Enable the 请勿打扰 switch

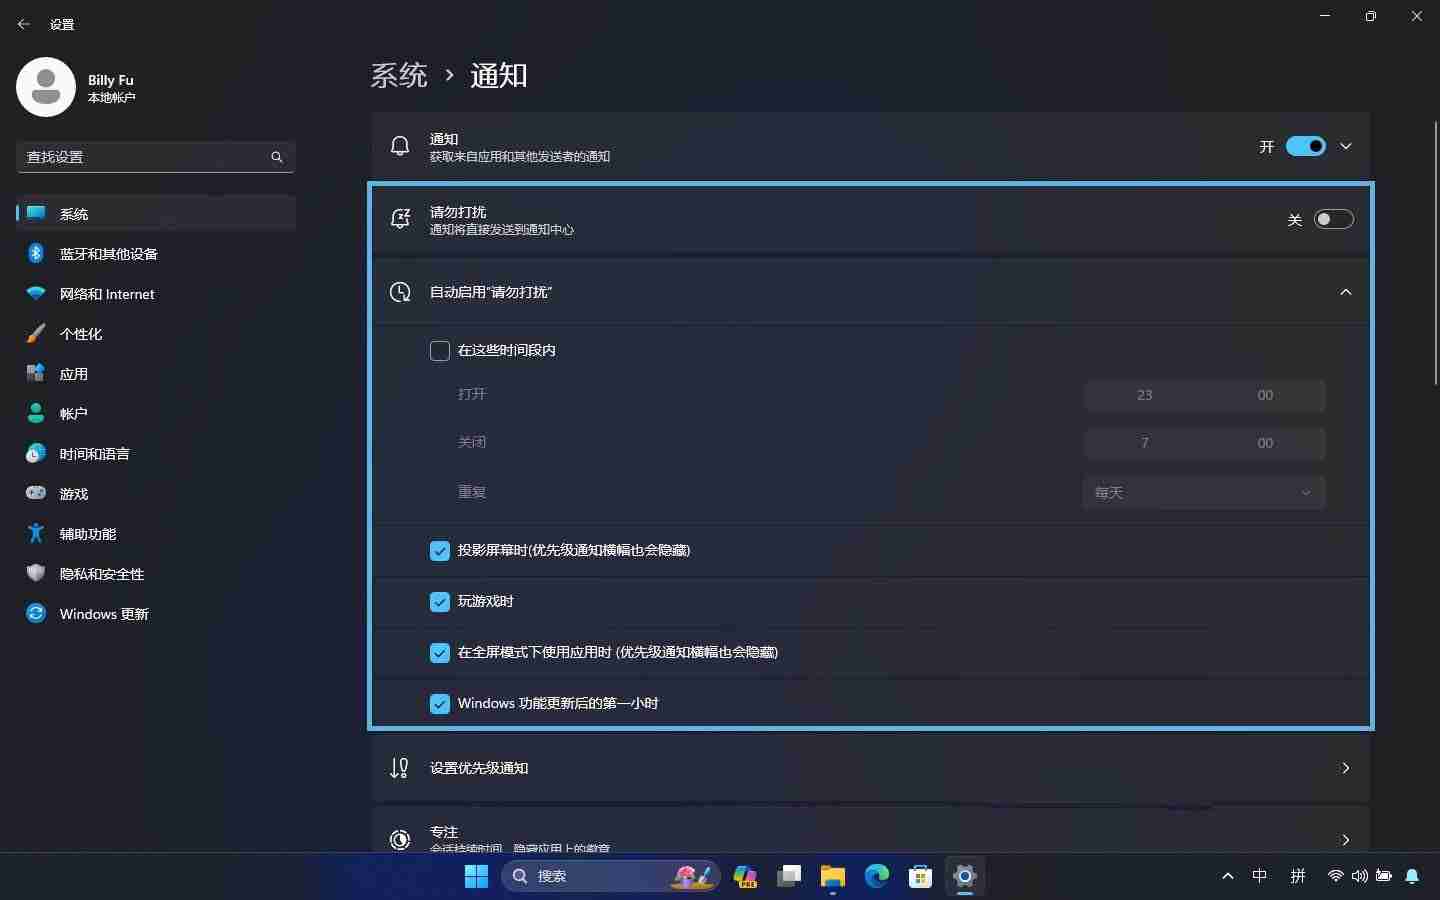click(x=1334, y=219)
